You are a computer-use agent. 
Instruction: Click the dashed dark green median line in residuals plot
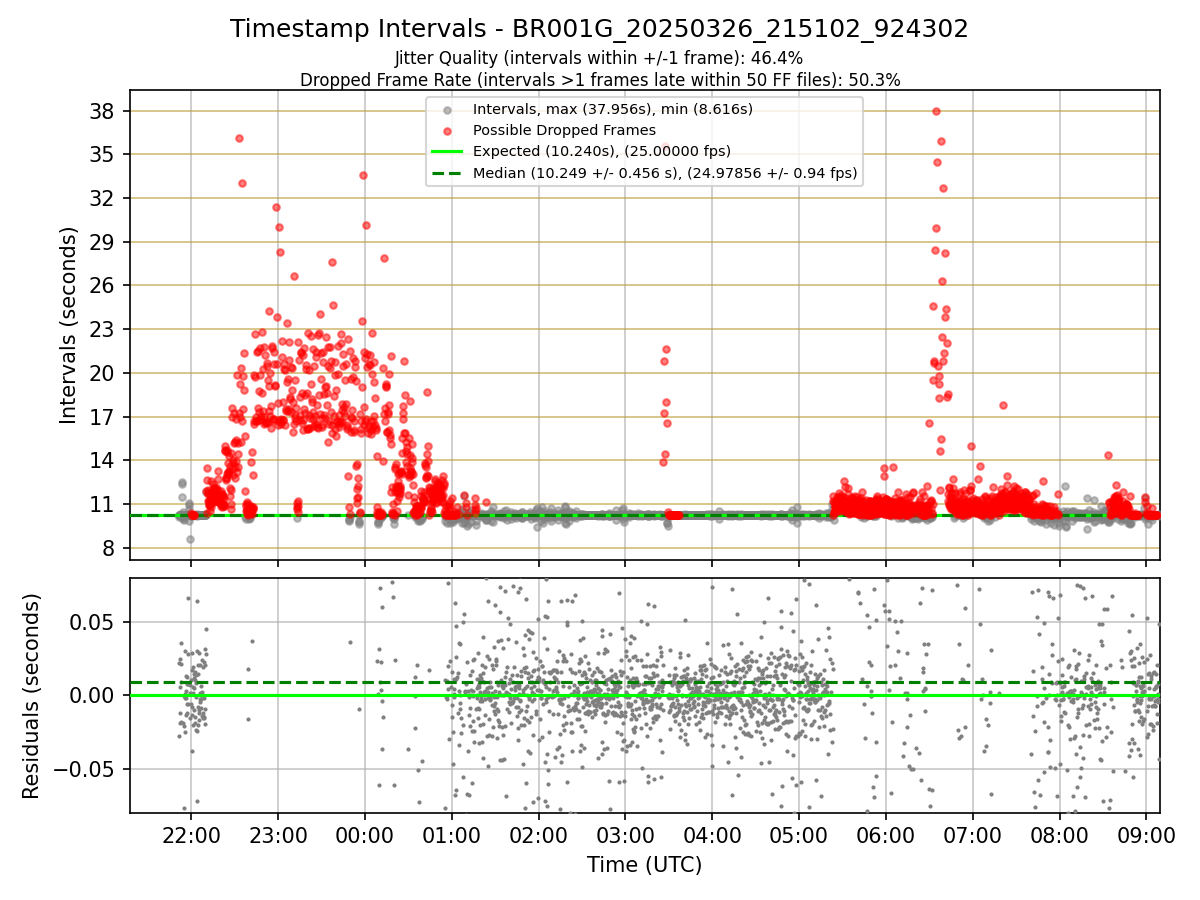pos(644,683)
